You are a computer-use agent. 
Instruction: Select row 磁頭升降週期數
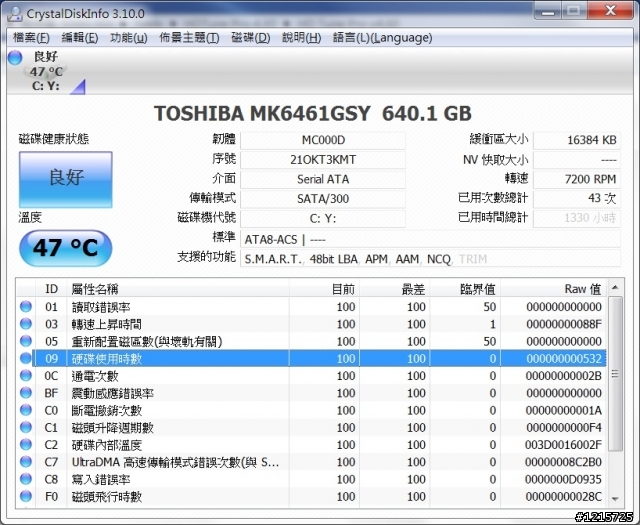tap(311, 427)
